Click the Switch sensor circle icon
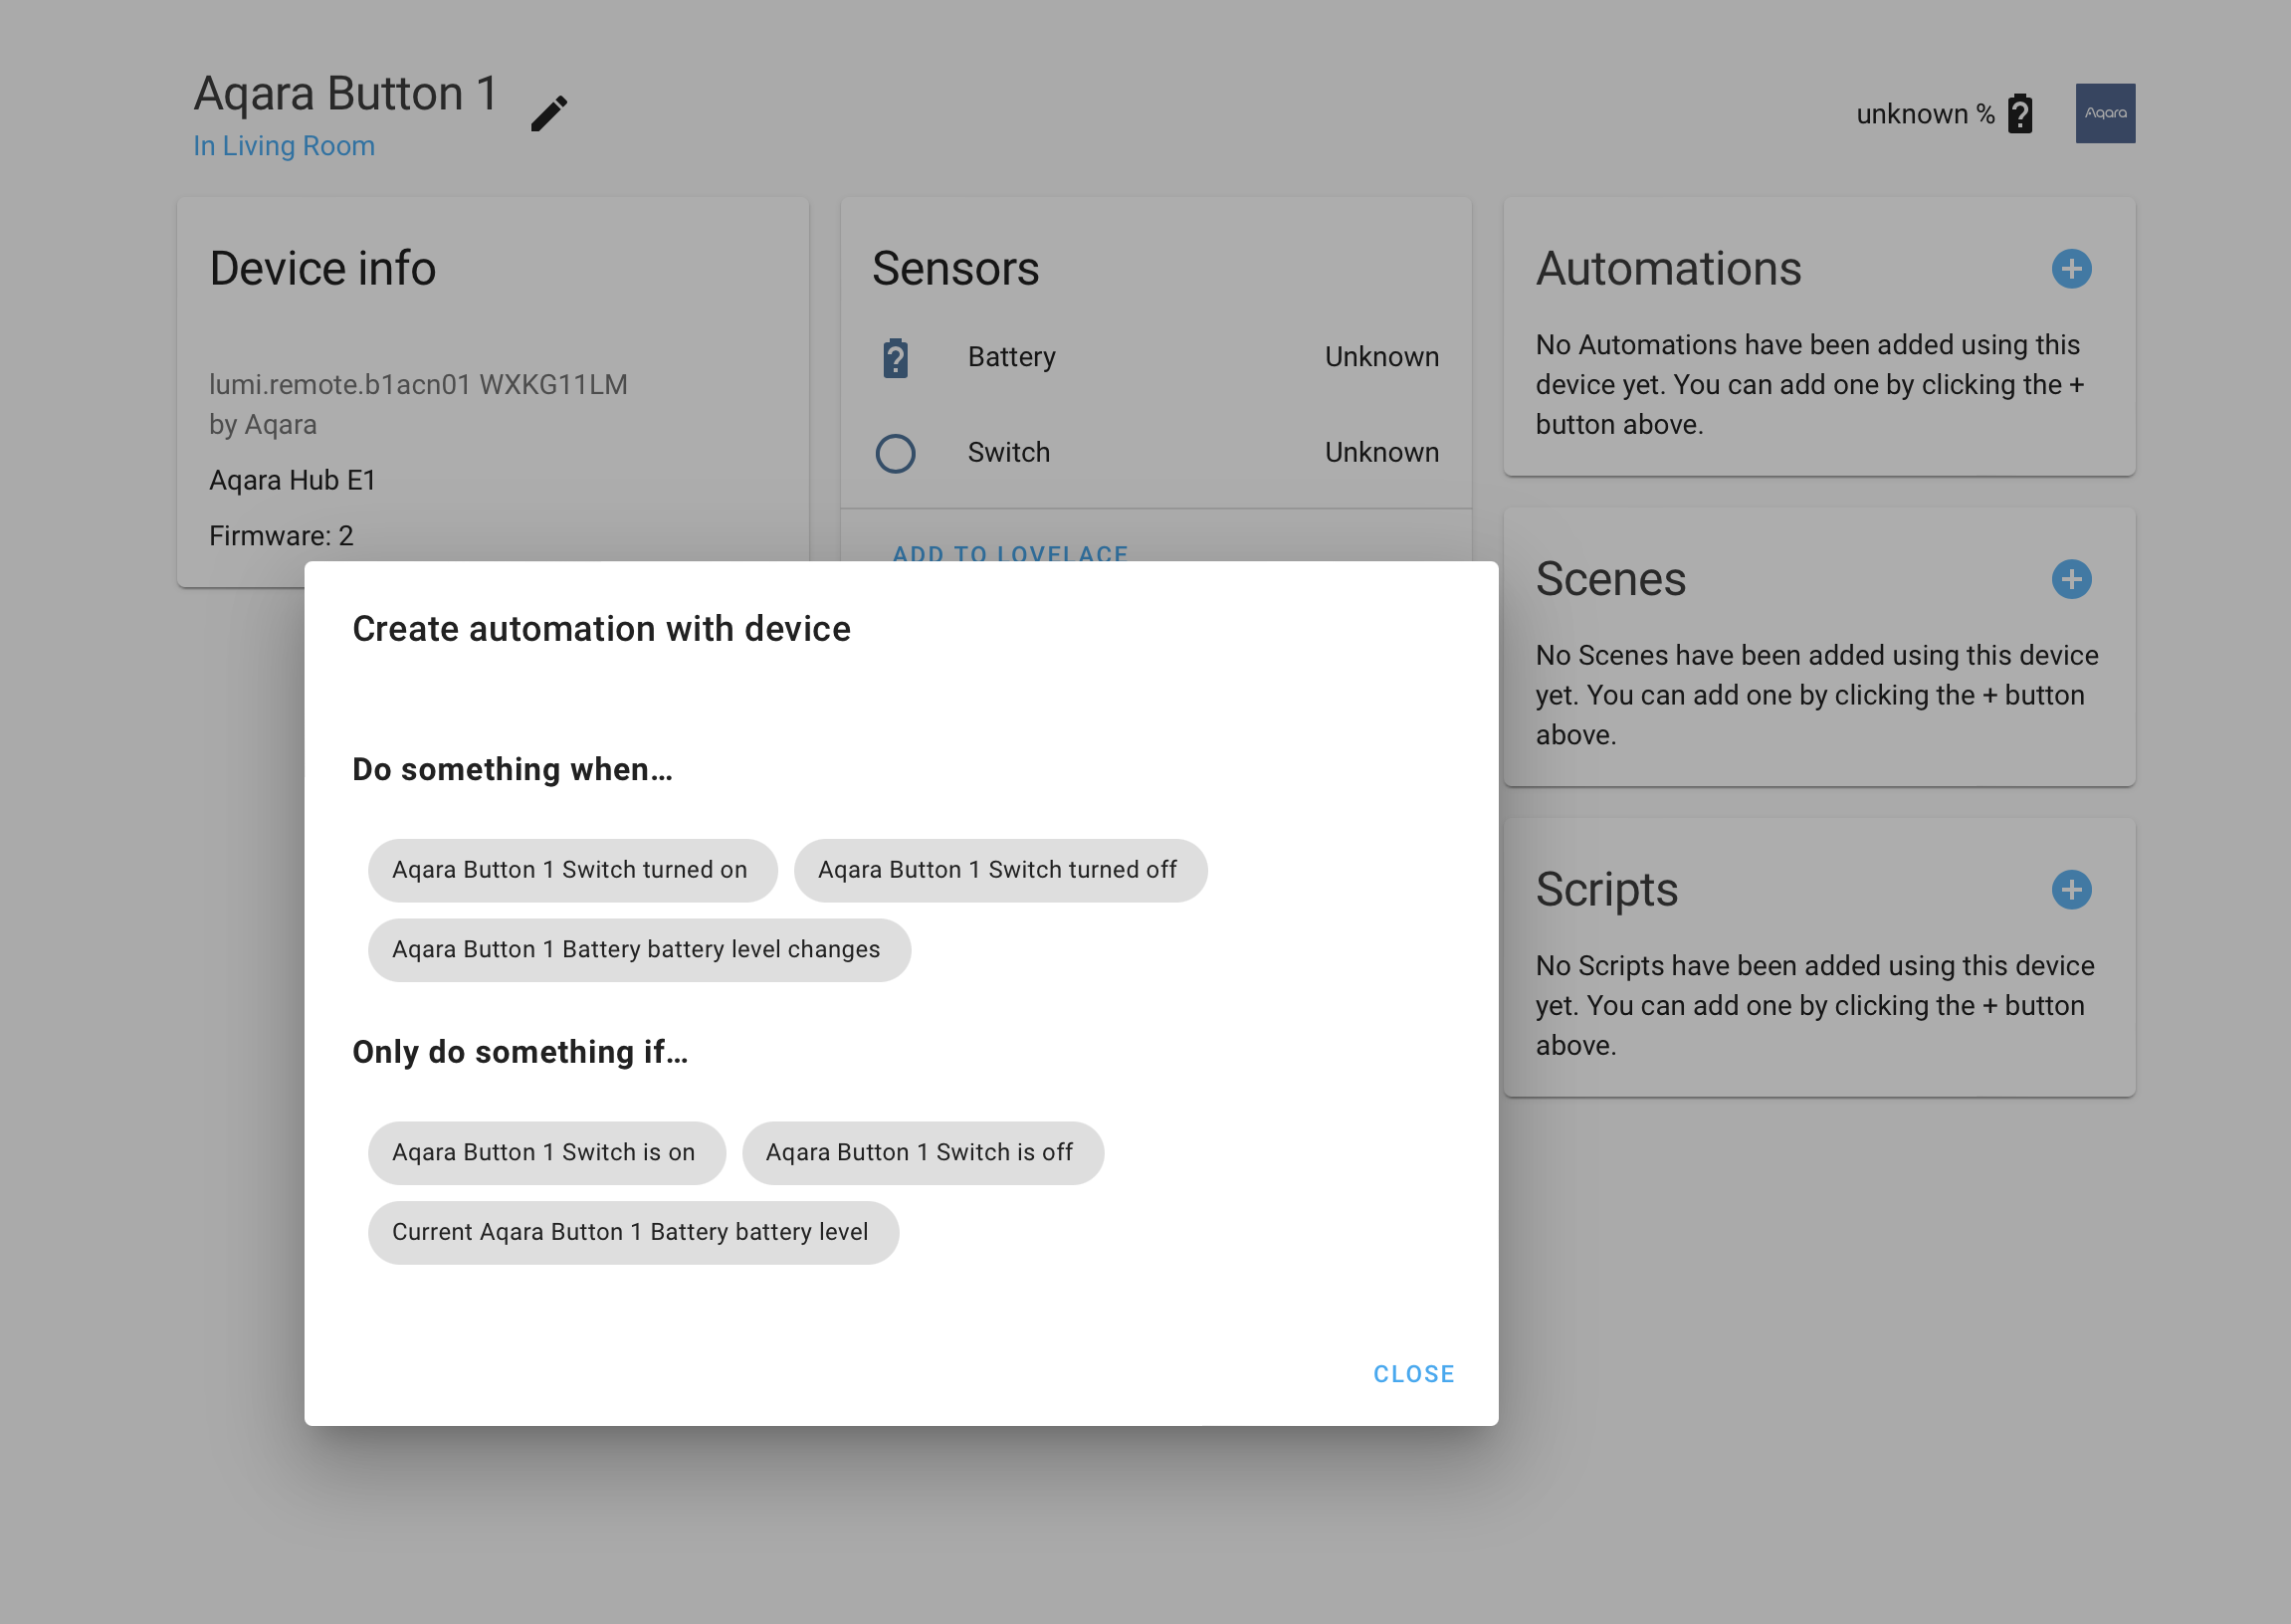The image size is (2291, 1624). (897, 452)
